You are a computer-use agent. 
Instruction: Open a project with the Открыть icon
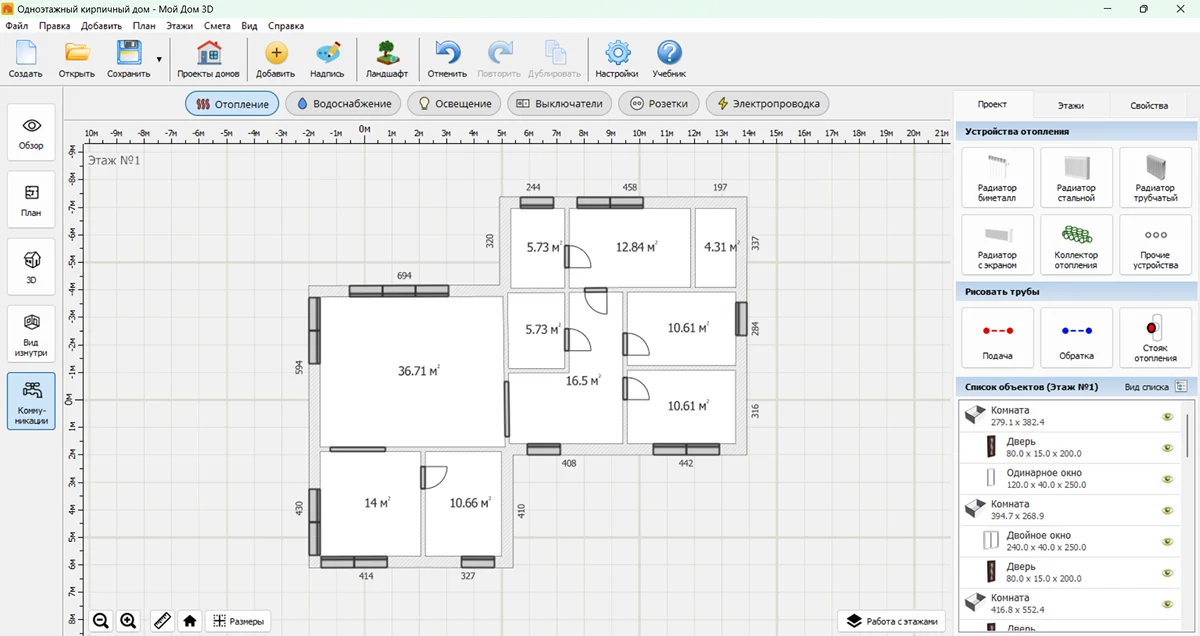[77, 60]
